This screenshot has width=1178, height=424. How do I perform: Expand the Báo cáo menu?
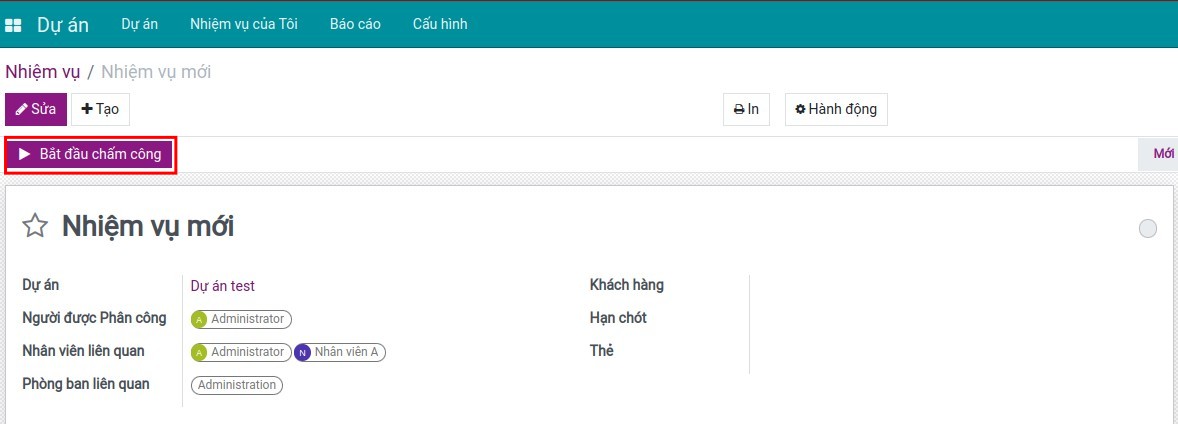355,24
